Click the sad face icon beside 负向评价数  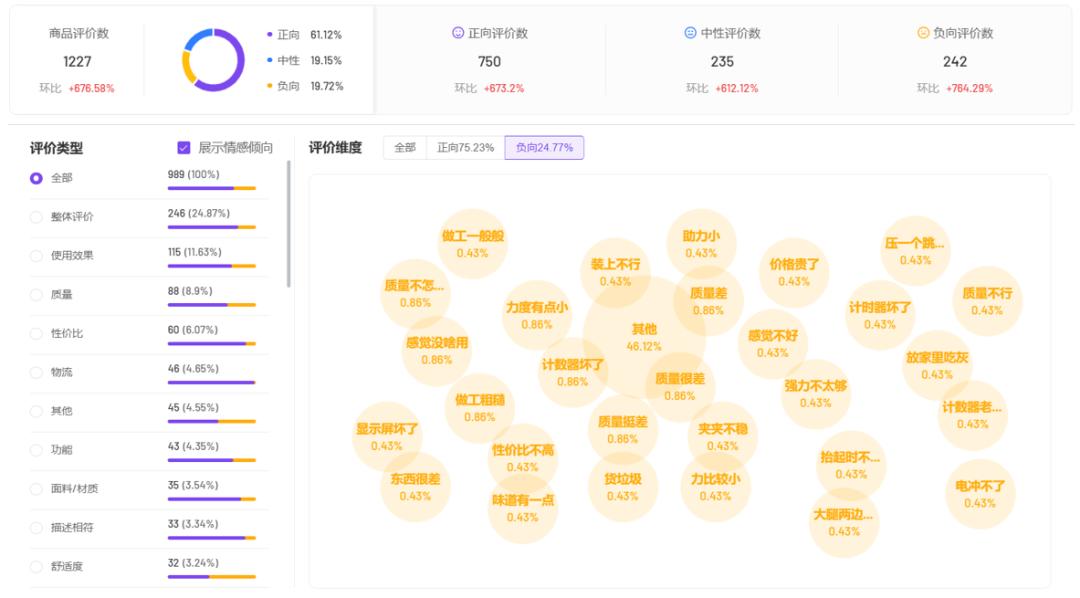[923, 33]
